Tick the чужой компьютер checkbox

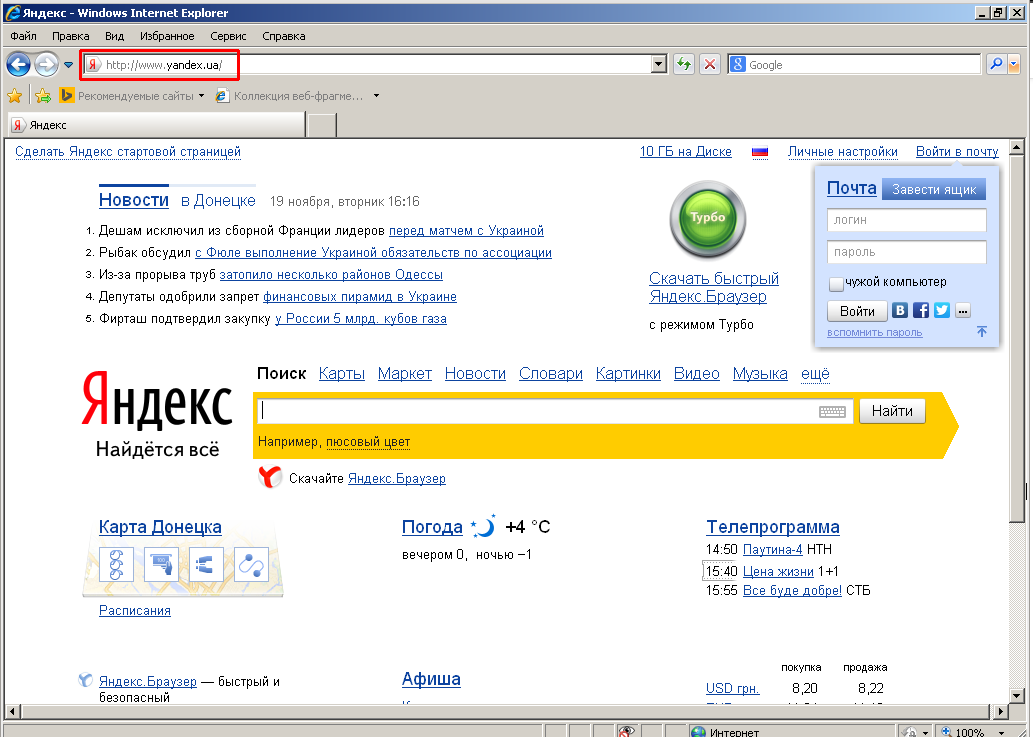836,284
